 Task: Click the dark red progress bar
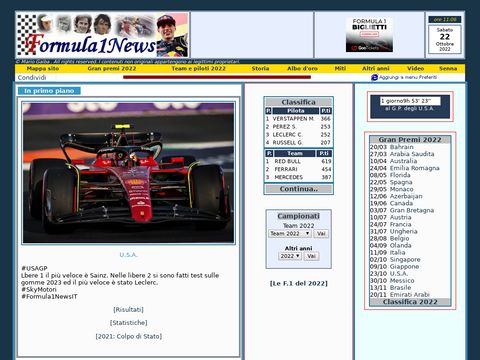pos(217,77)
